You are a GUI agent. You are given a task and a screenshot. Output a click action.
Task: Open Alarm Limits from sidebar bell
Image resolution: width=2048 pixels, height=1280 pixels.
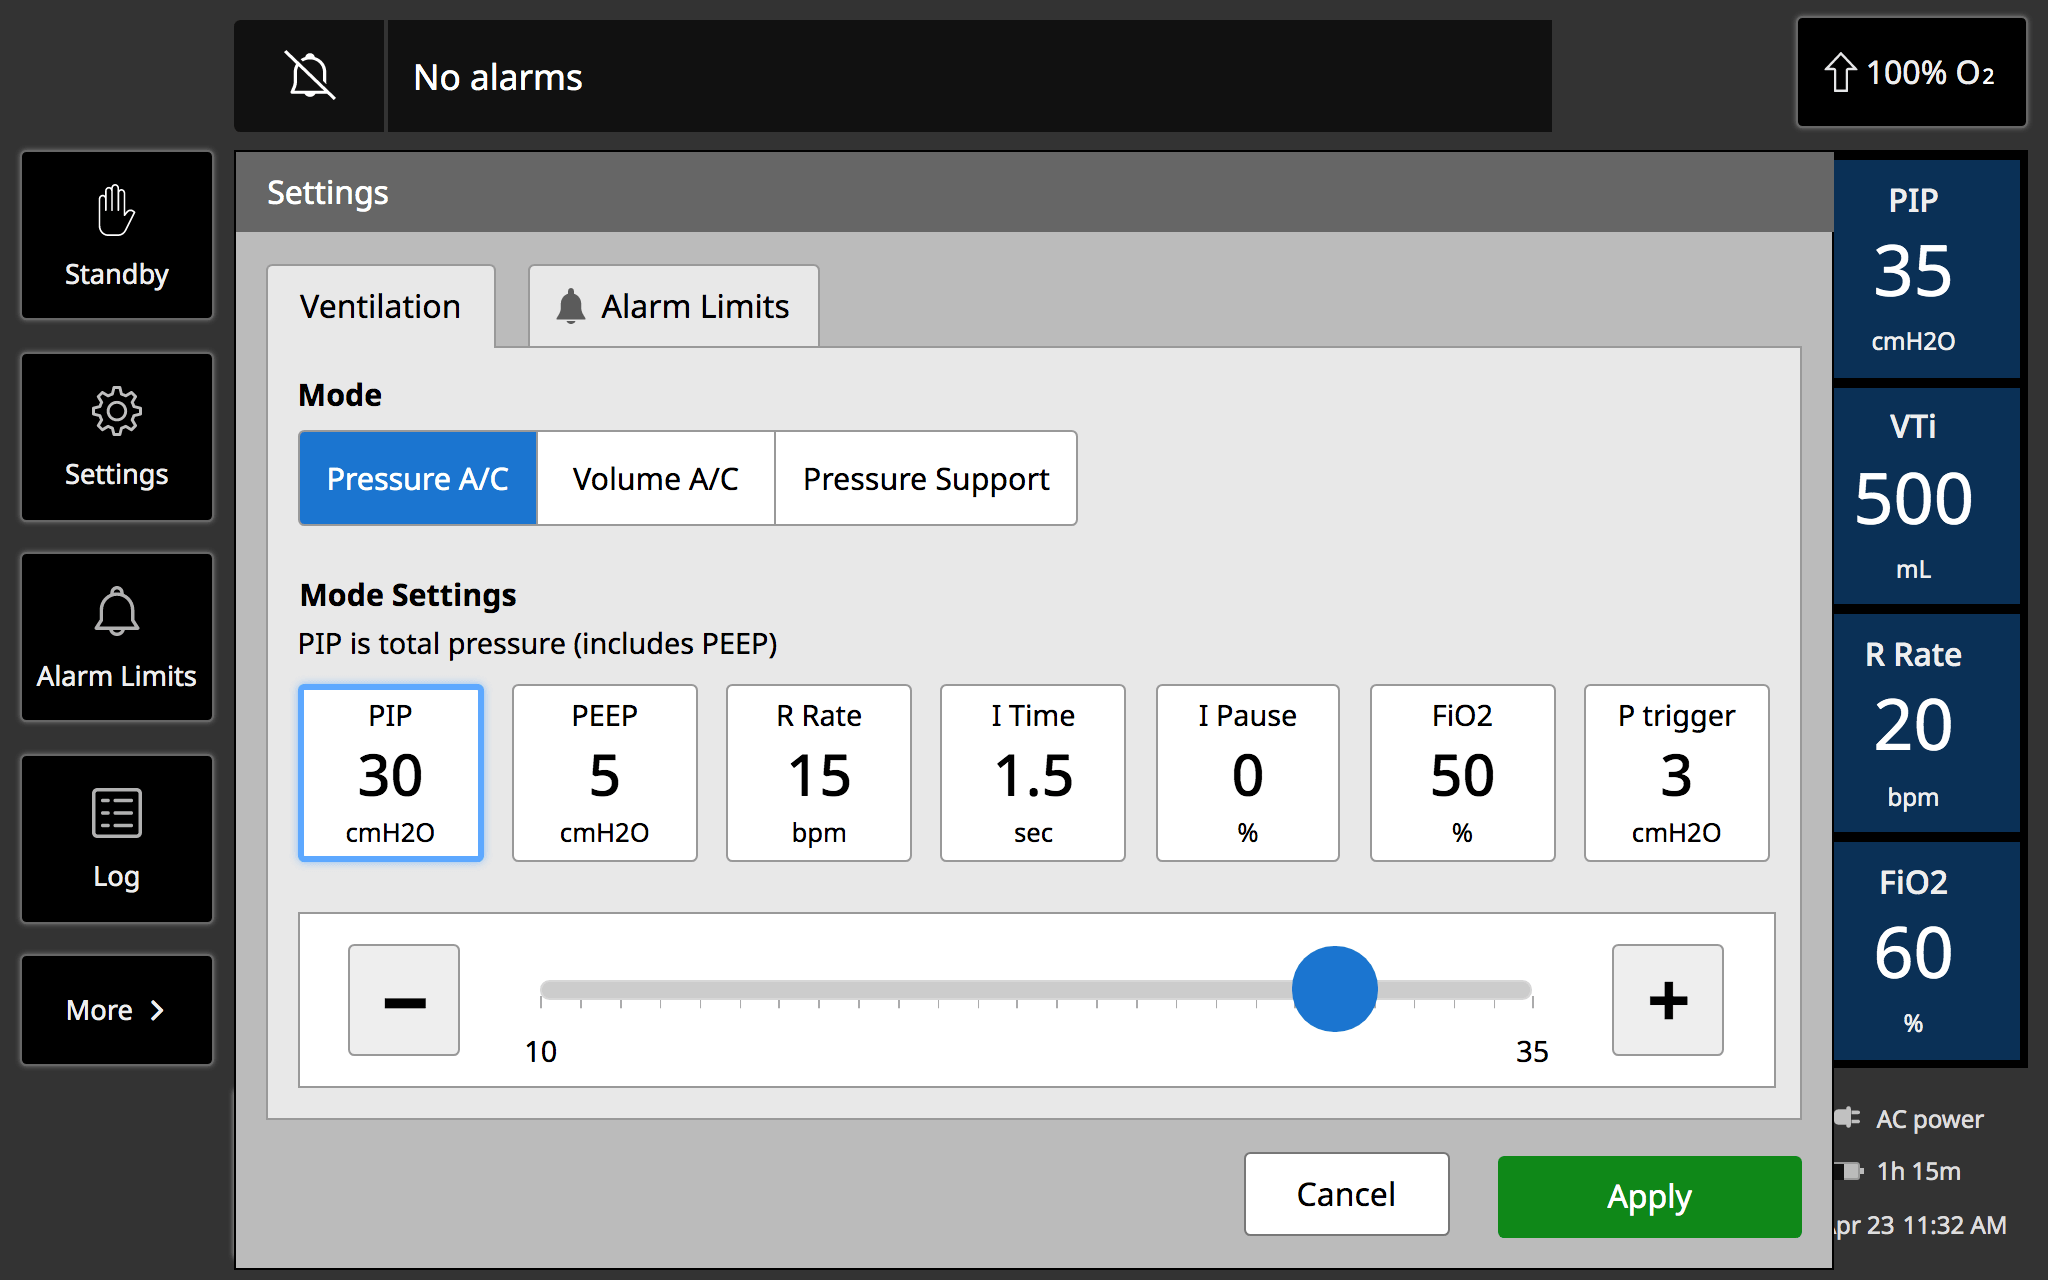[x=117, y=637]
